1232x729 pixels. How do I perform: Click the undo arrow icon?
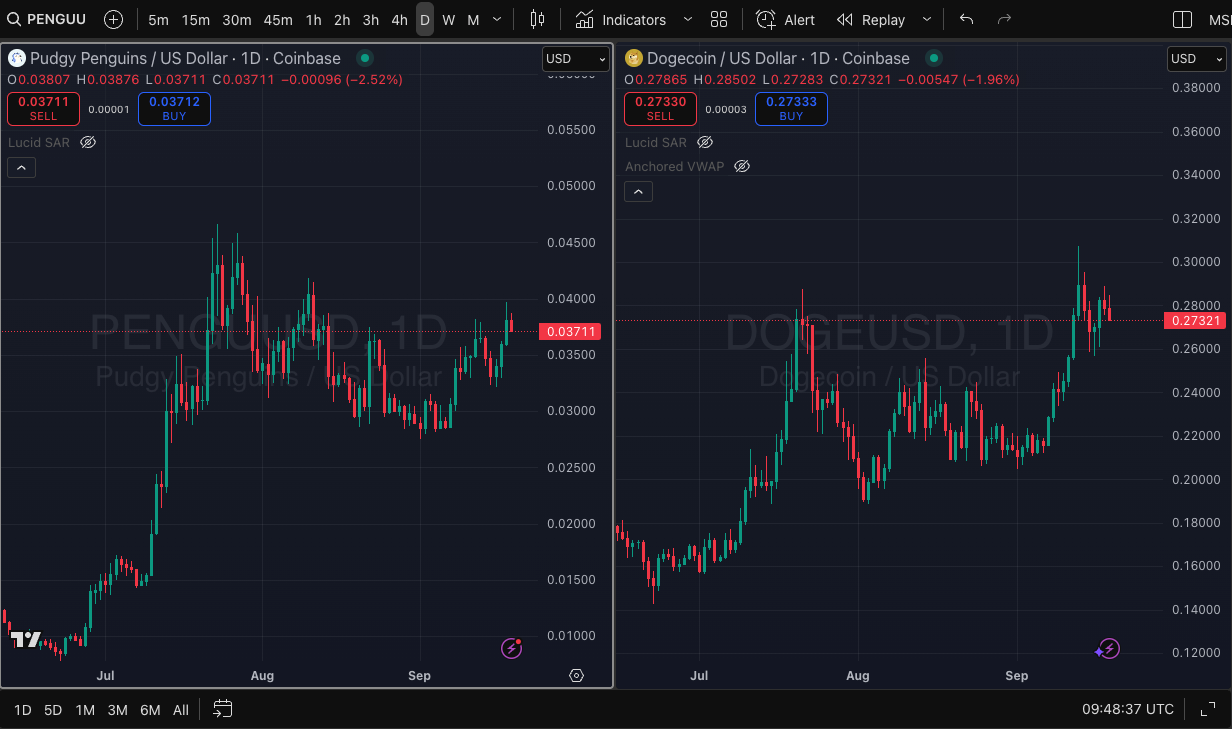click(x=966, y=20)
